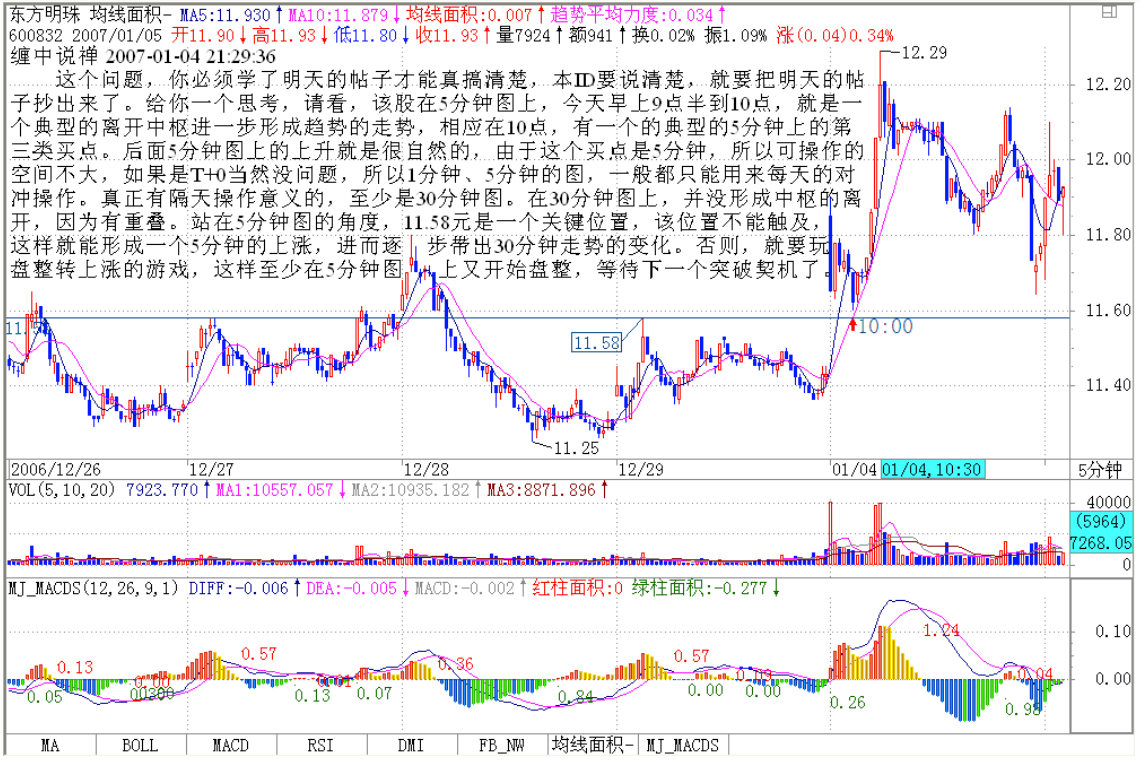
Task: Click the 0.26 green area label in MACD
Action: (x=848, y=702)
